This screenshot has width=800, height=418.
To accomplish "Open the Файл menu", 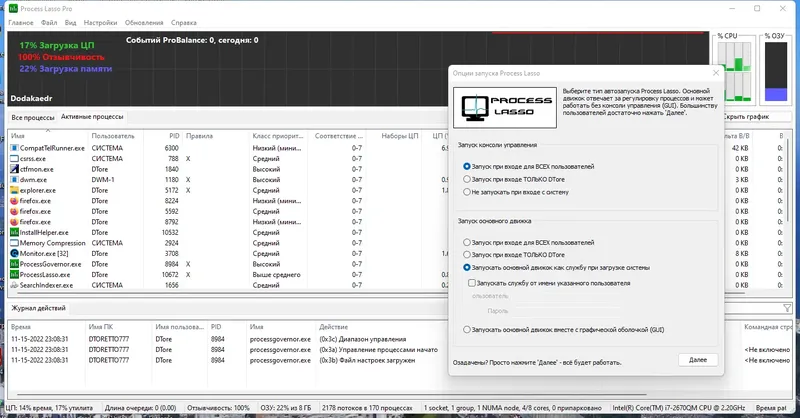I will click(x=49, y=22).
